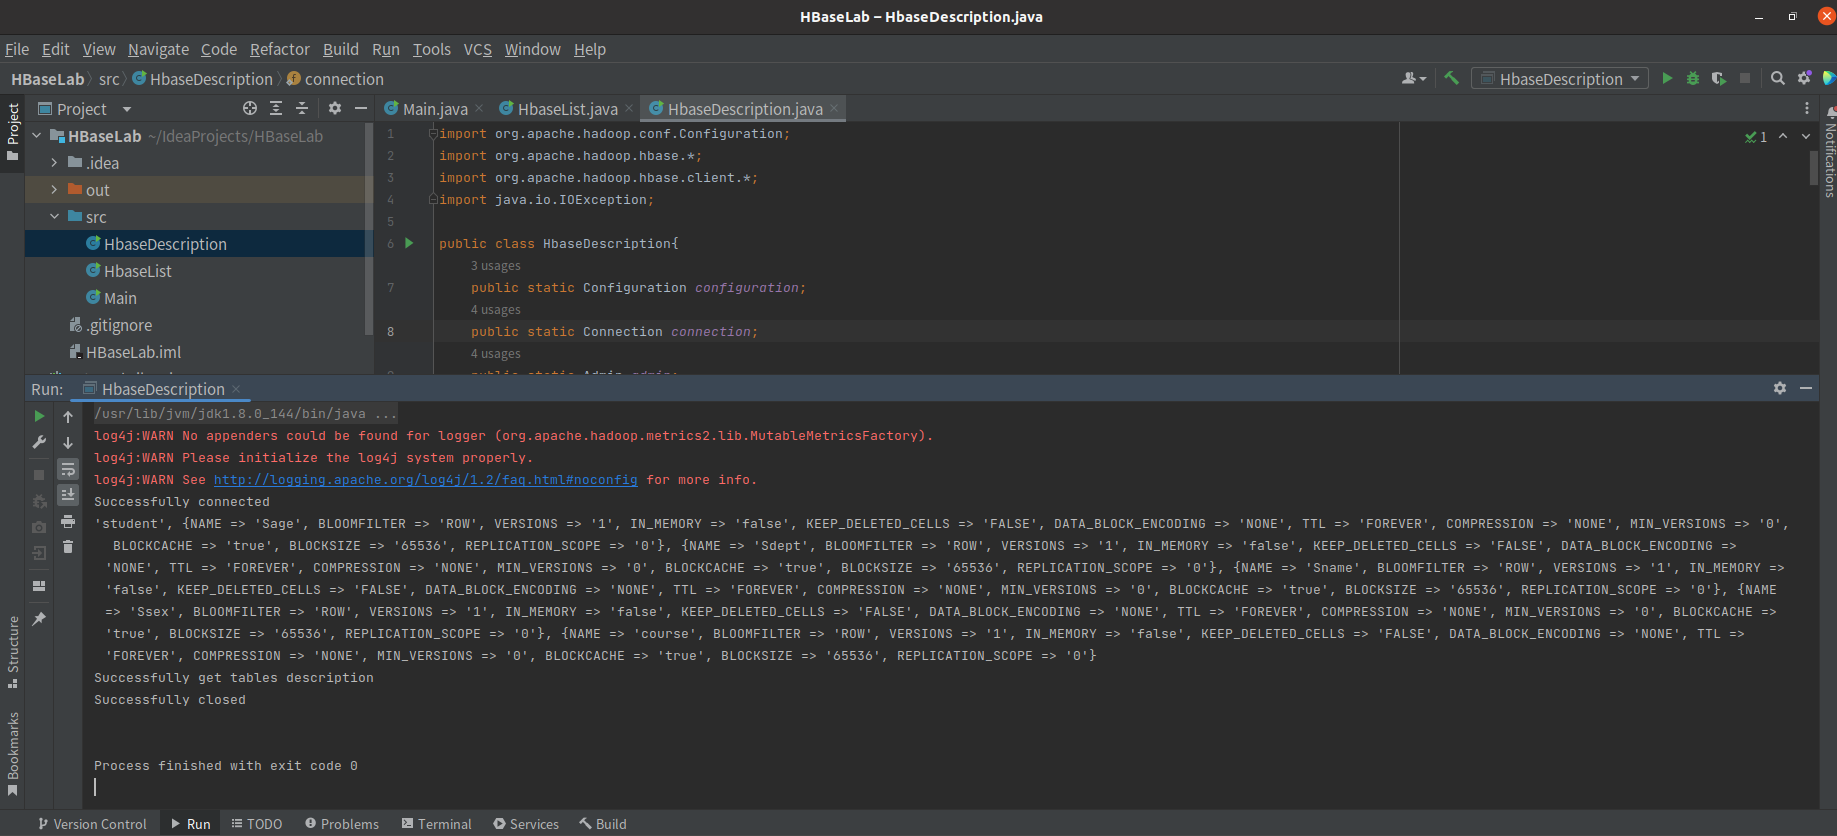
Task: Click the editor vertical scrollbar
Action: point(1813,168)
